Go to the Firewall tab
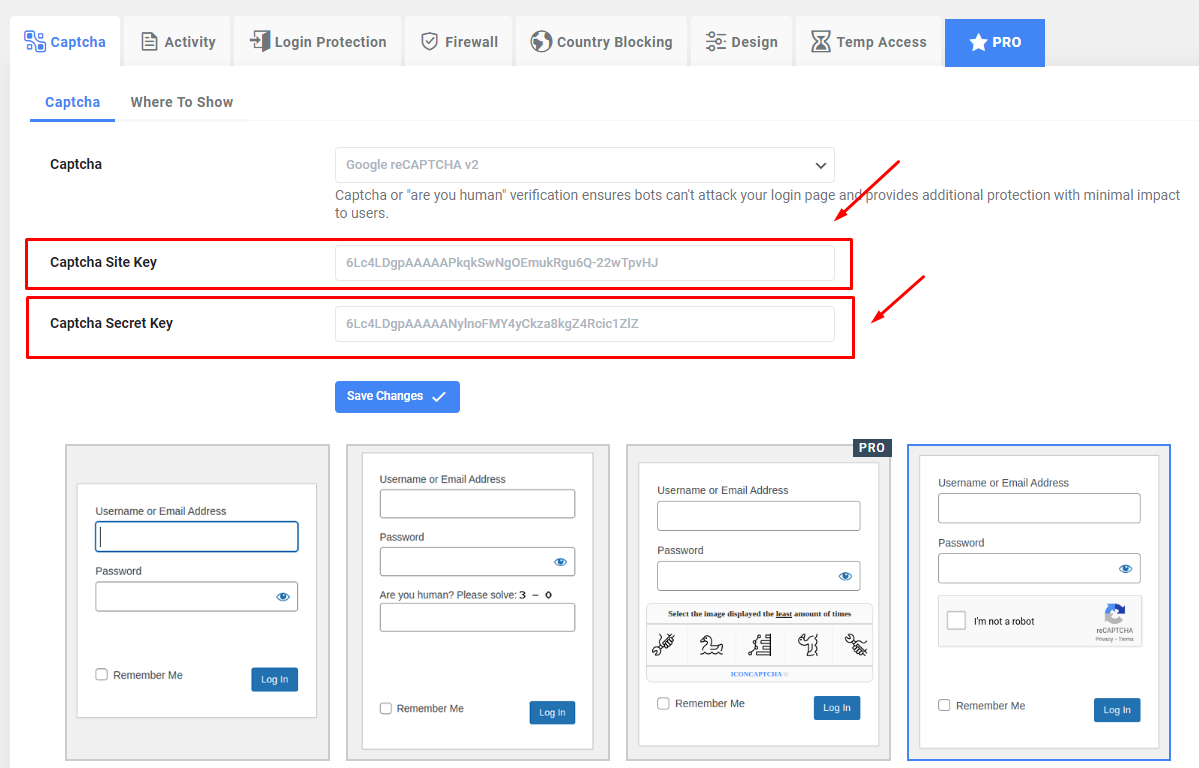This screenshot has height=768, width=1199. point(459,41)
